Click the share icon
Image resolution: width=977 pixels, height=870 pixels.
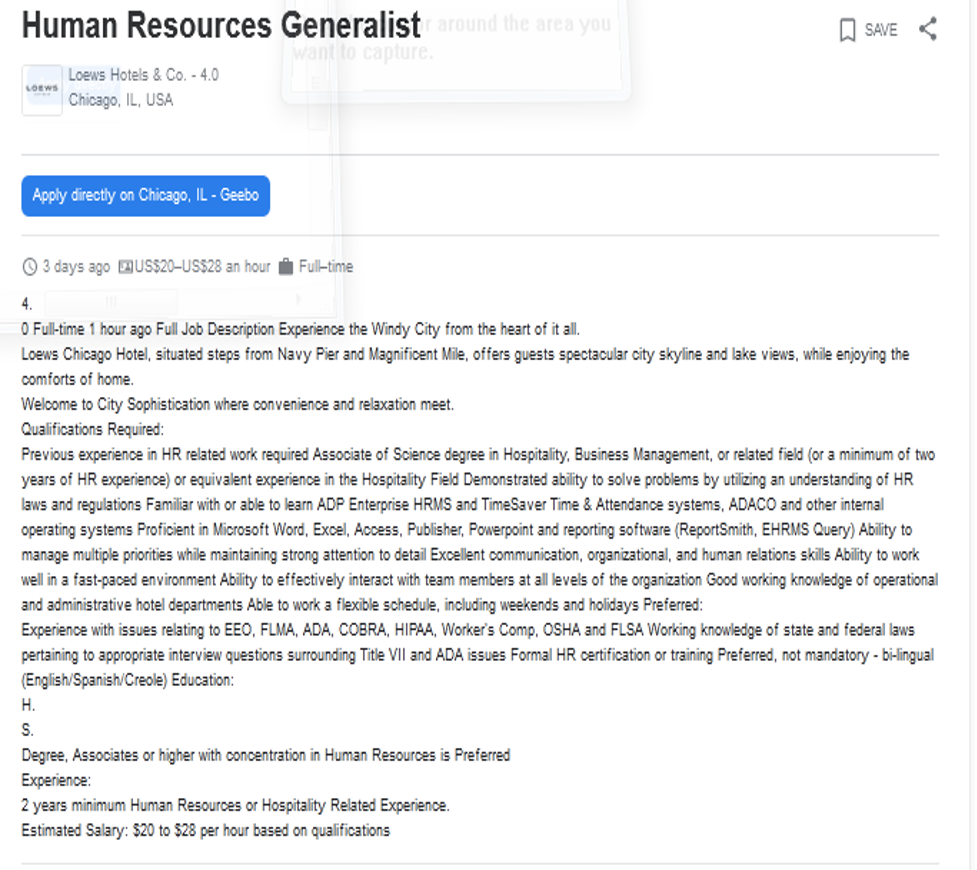tap(928, 29)
